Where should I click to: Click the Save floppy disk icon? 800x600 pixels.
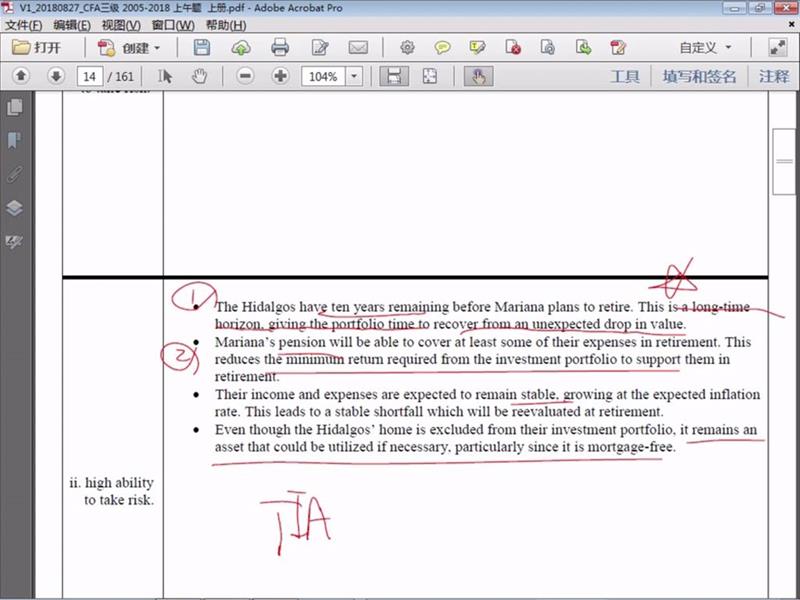coord(202,47)
